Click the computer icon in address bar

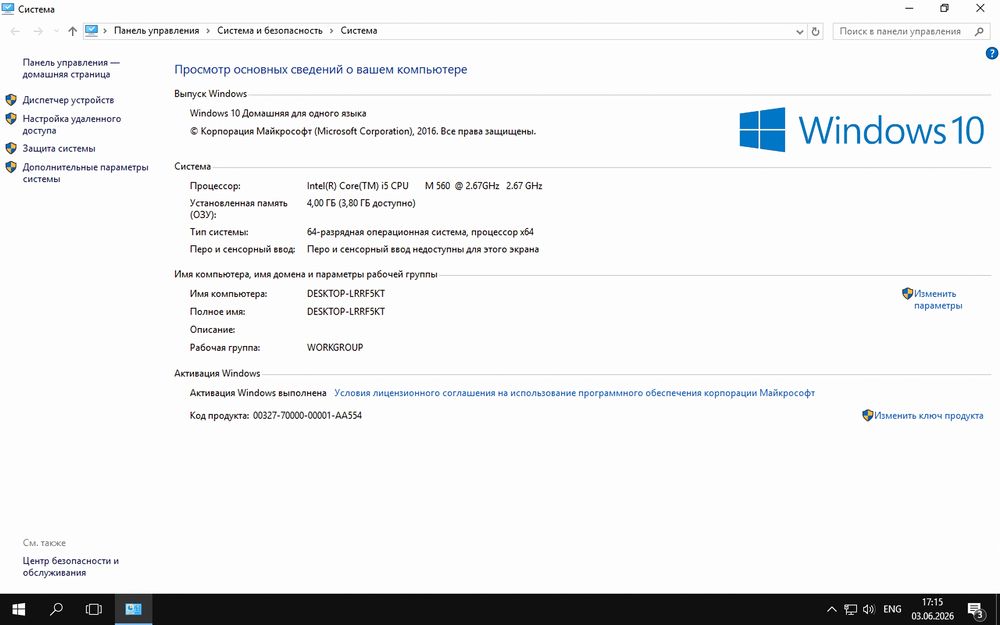[92, 30]
